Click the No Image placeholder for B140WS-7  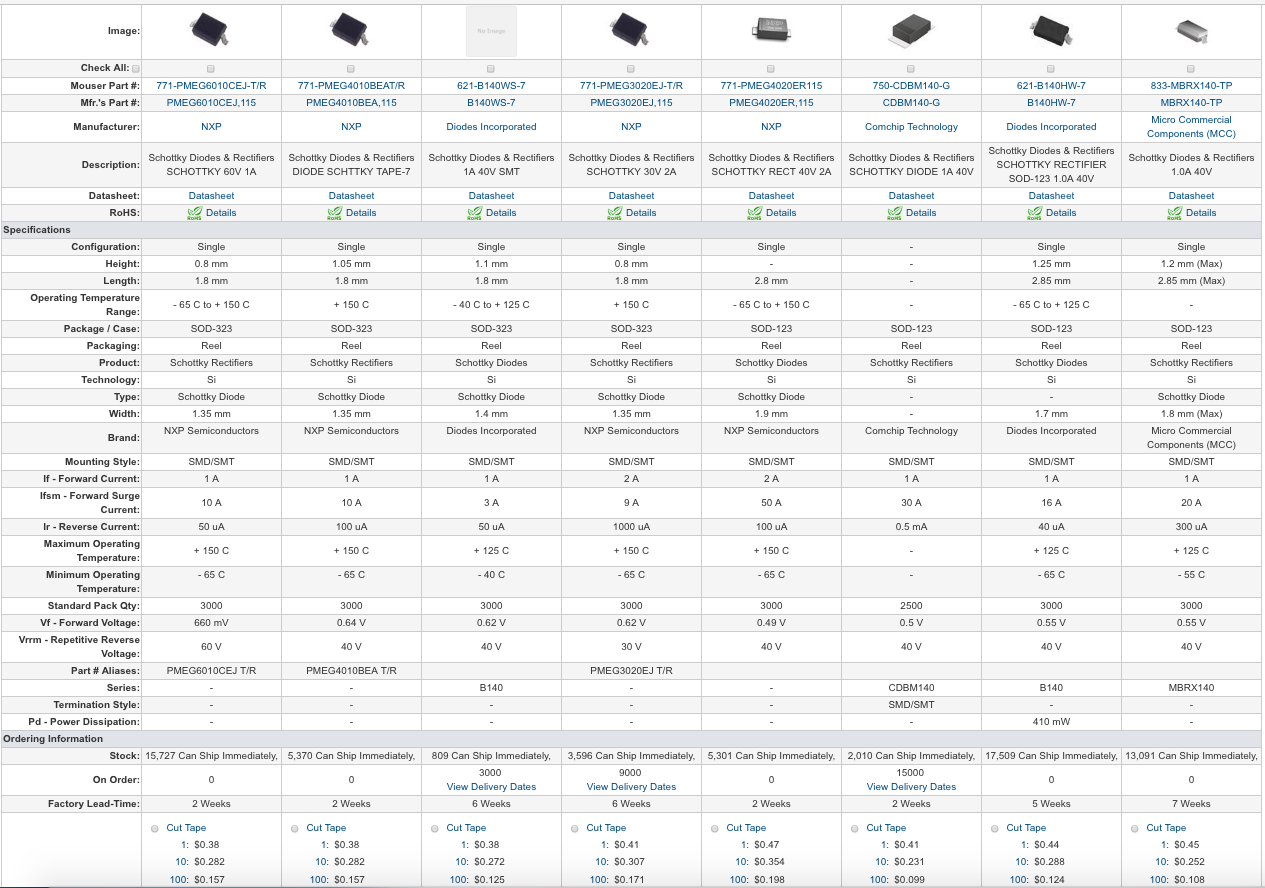click(491, 31)
